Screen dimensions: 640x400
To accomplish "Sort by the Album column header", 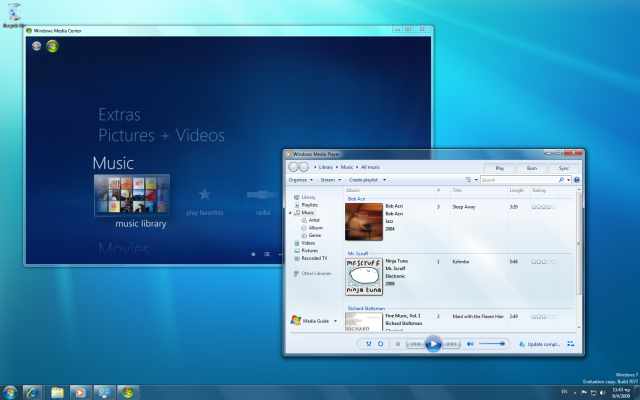I will pos(353,191).
